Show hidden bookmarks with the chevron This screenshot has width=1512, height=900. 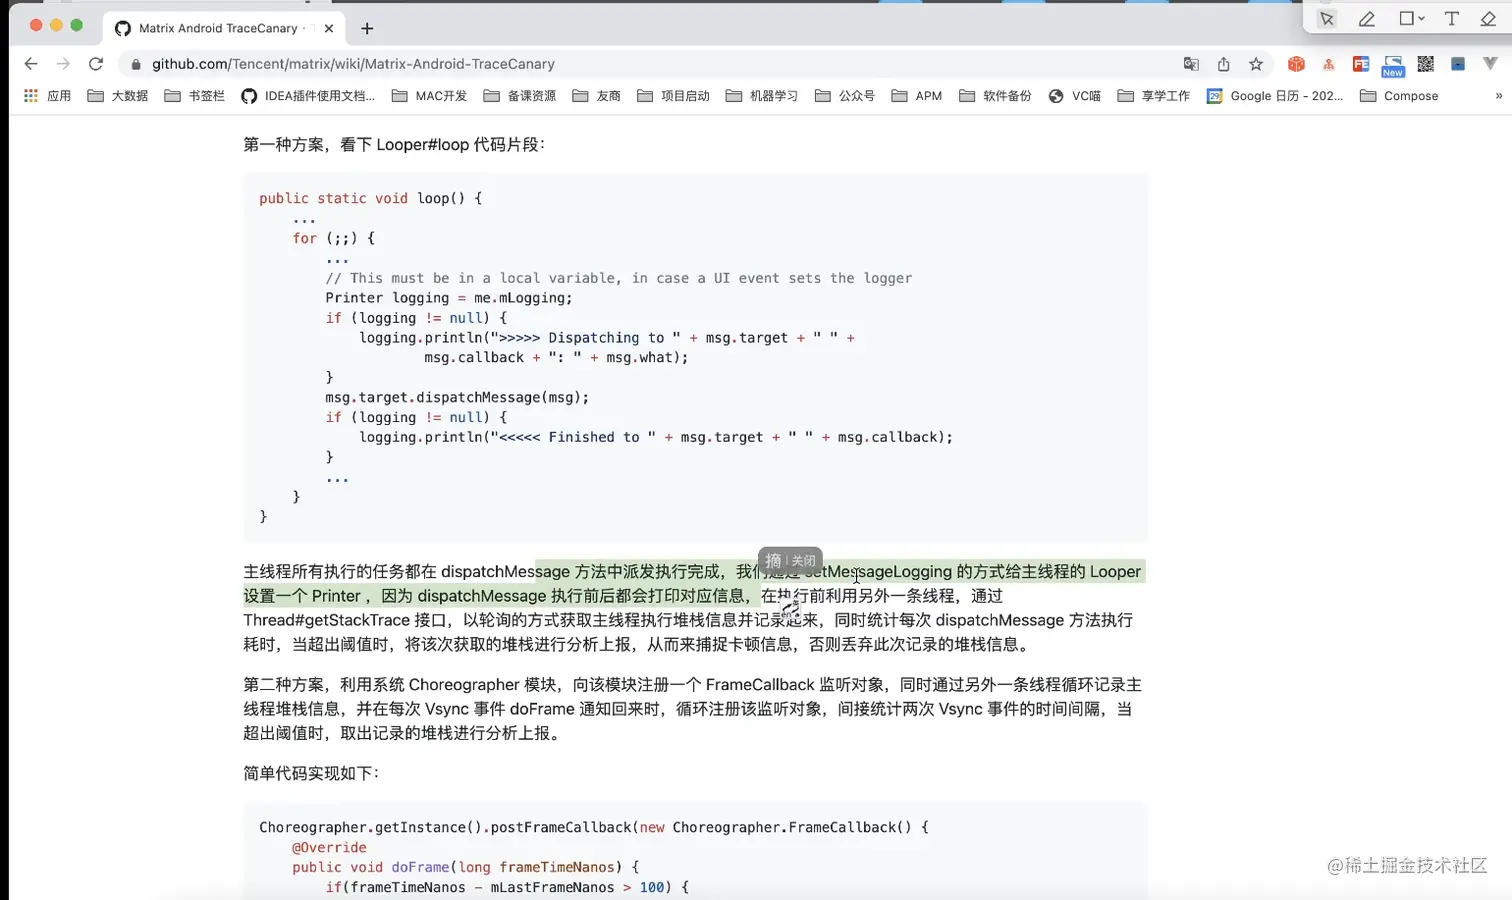click(1498, 96)
